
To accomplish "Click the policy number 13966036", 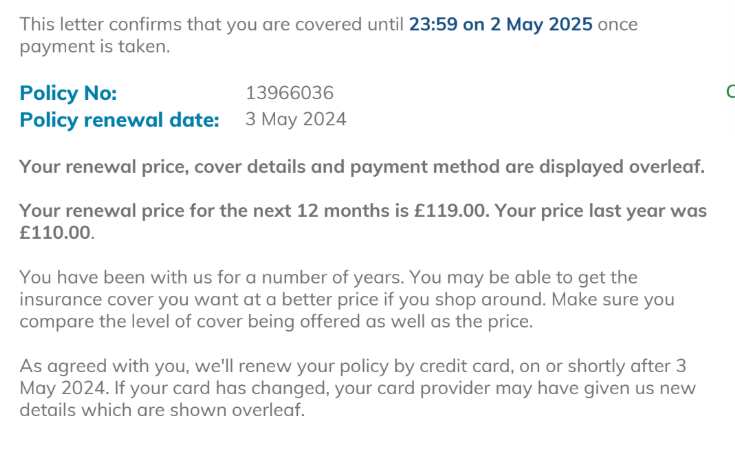I will point(289,93).
